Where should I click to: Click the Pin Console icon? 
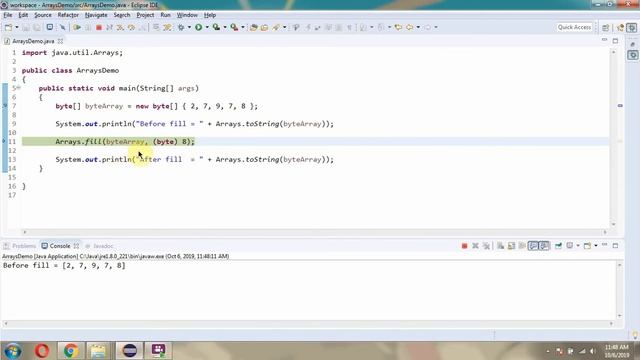pos(558,246)
